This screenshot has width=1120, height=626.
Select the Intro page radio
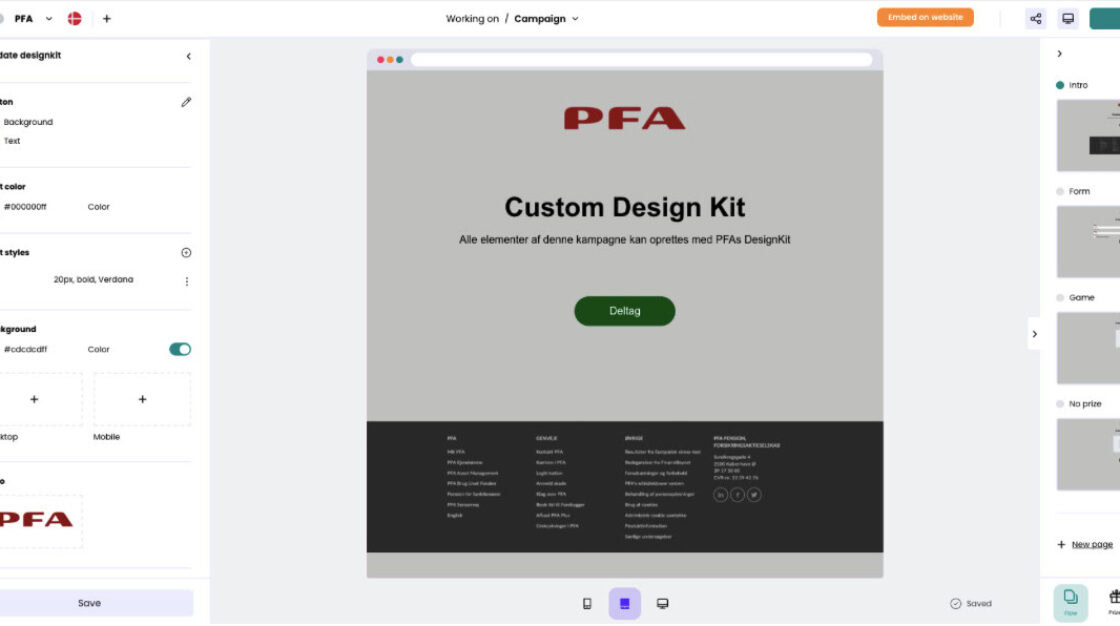(1060, 85)
